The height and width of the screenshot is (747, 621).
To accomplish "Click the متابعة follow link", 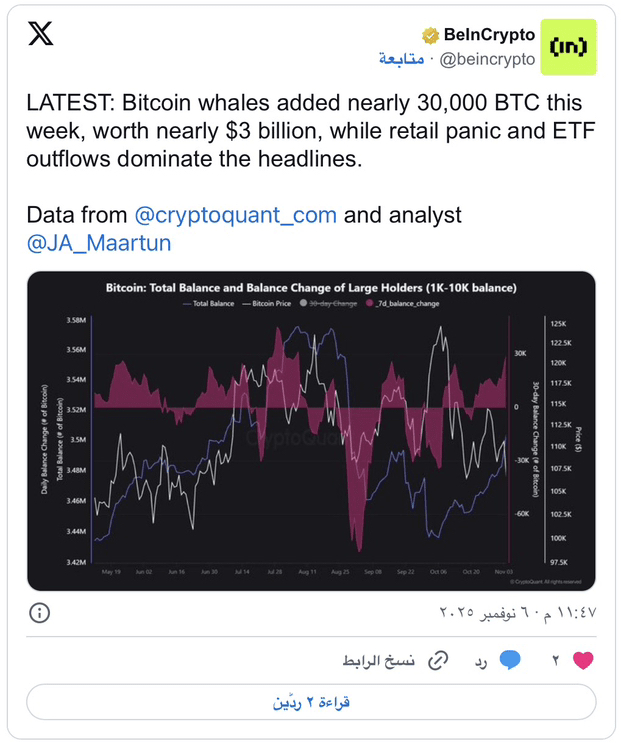I will click(x=401, y=60).
